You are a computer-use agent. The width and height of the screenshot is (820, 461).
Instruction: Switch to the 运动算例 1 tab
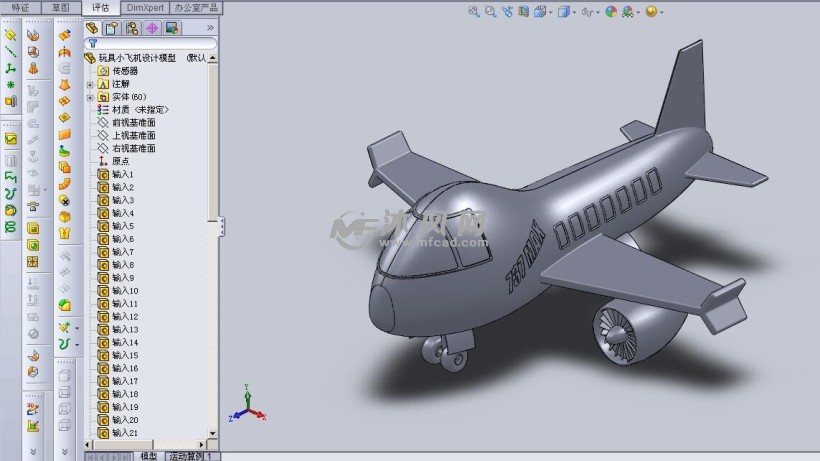coord(191,456)
